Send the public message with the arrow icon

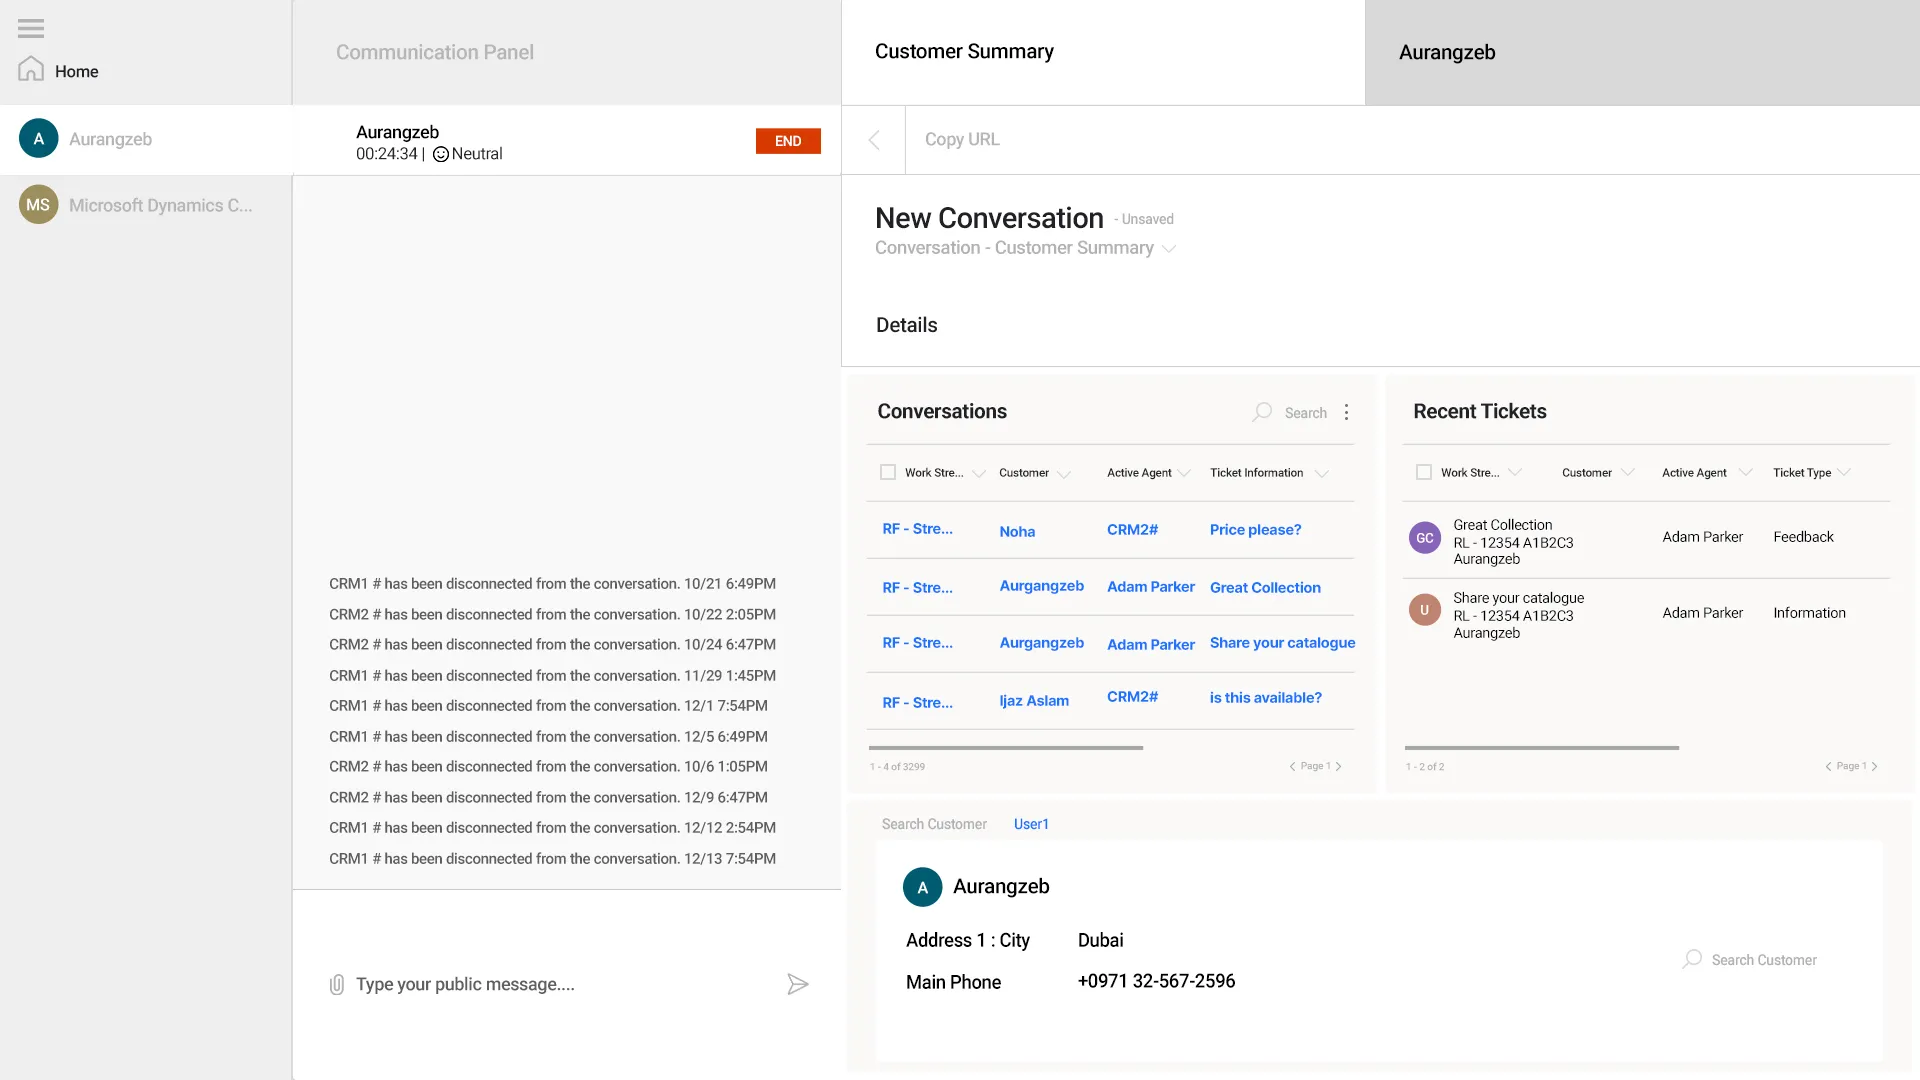(x=797, y=984)
